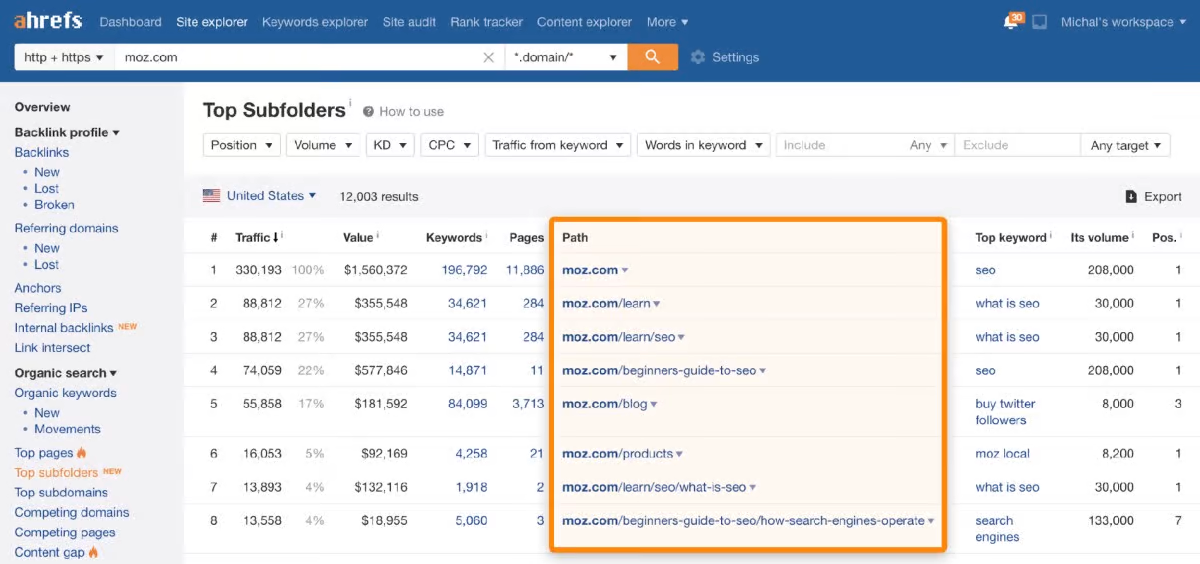Open Top pages in sidebar
Screen dimensions: 1200x564
[x=44, y=453]
